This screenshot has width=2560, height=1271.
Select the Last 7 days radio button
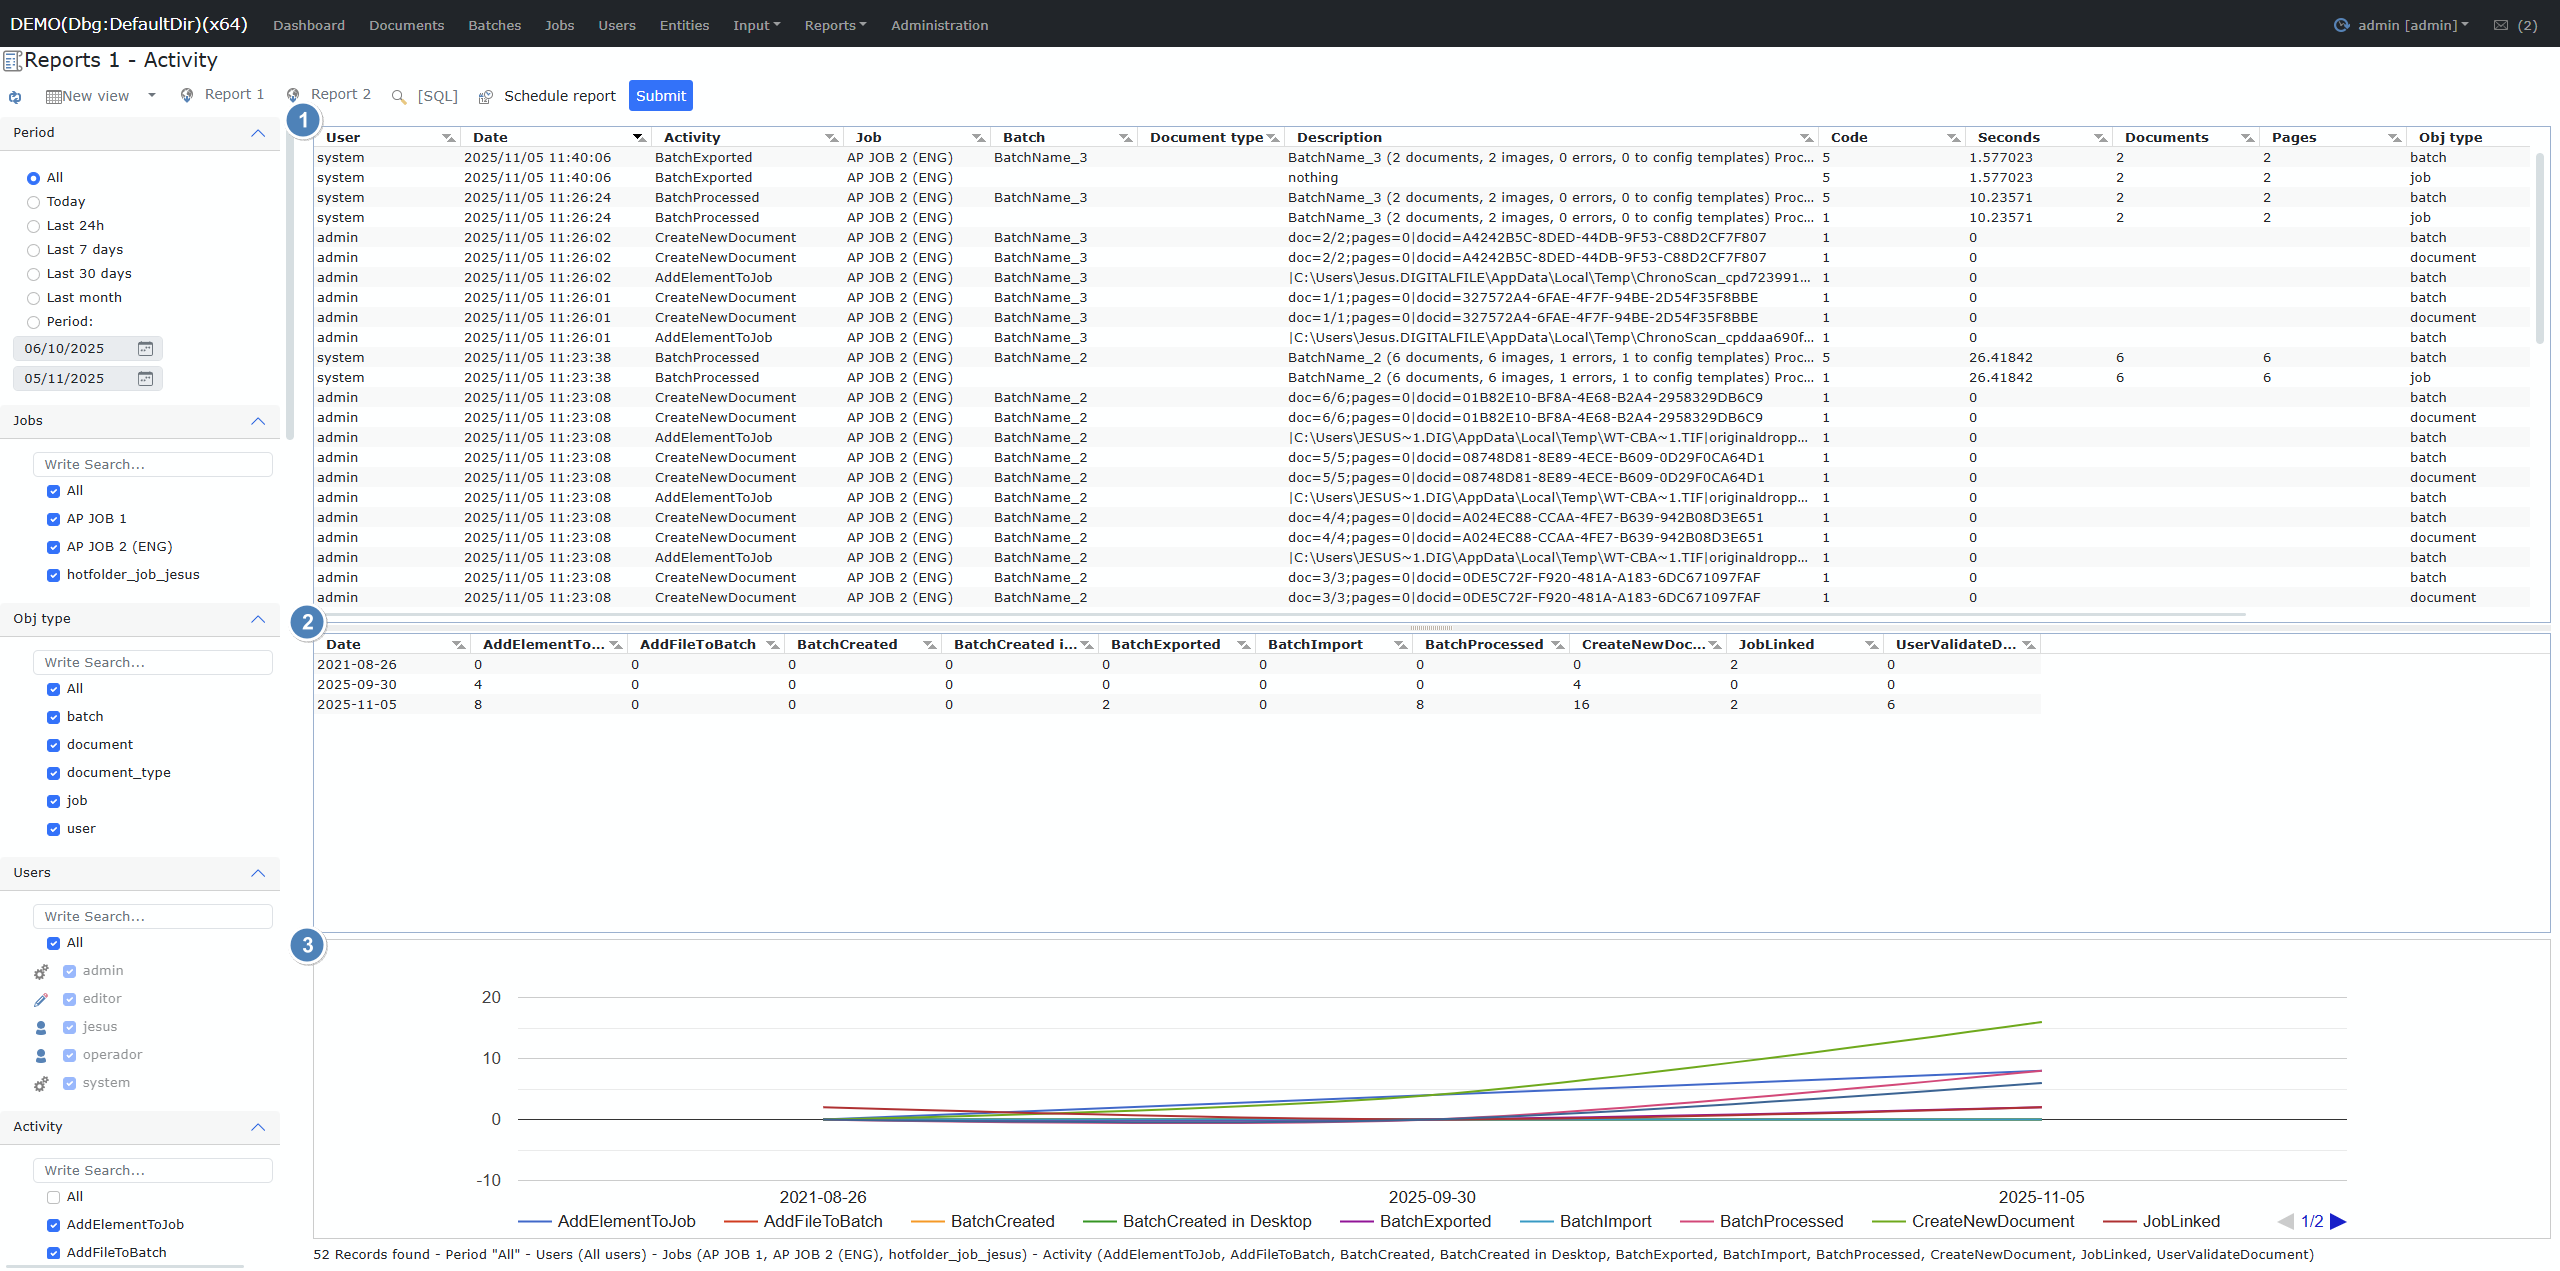coord(34,250)
